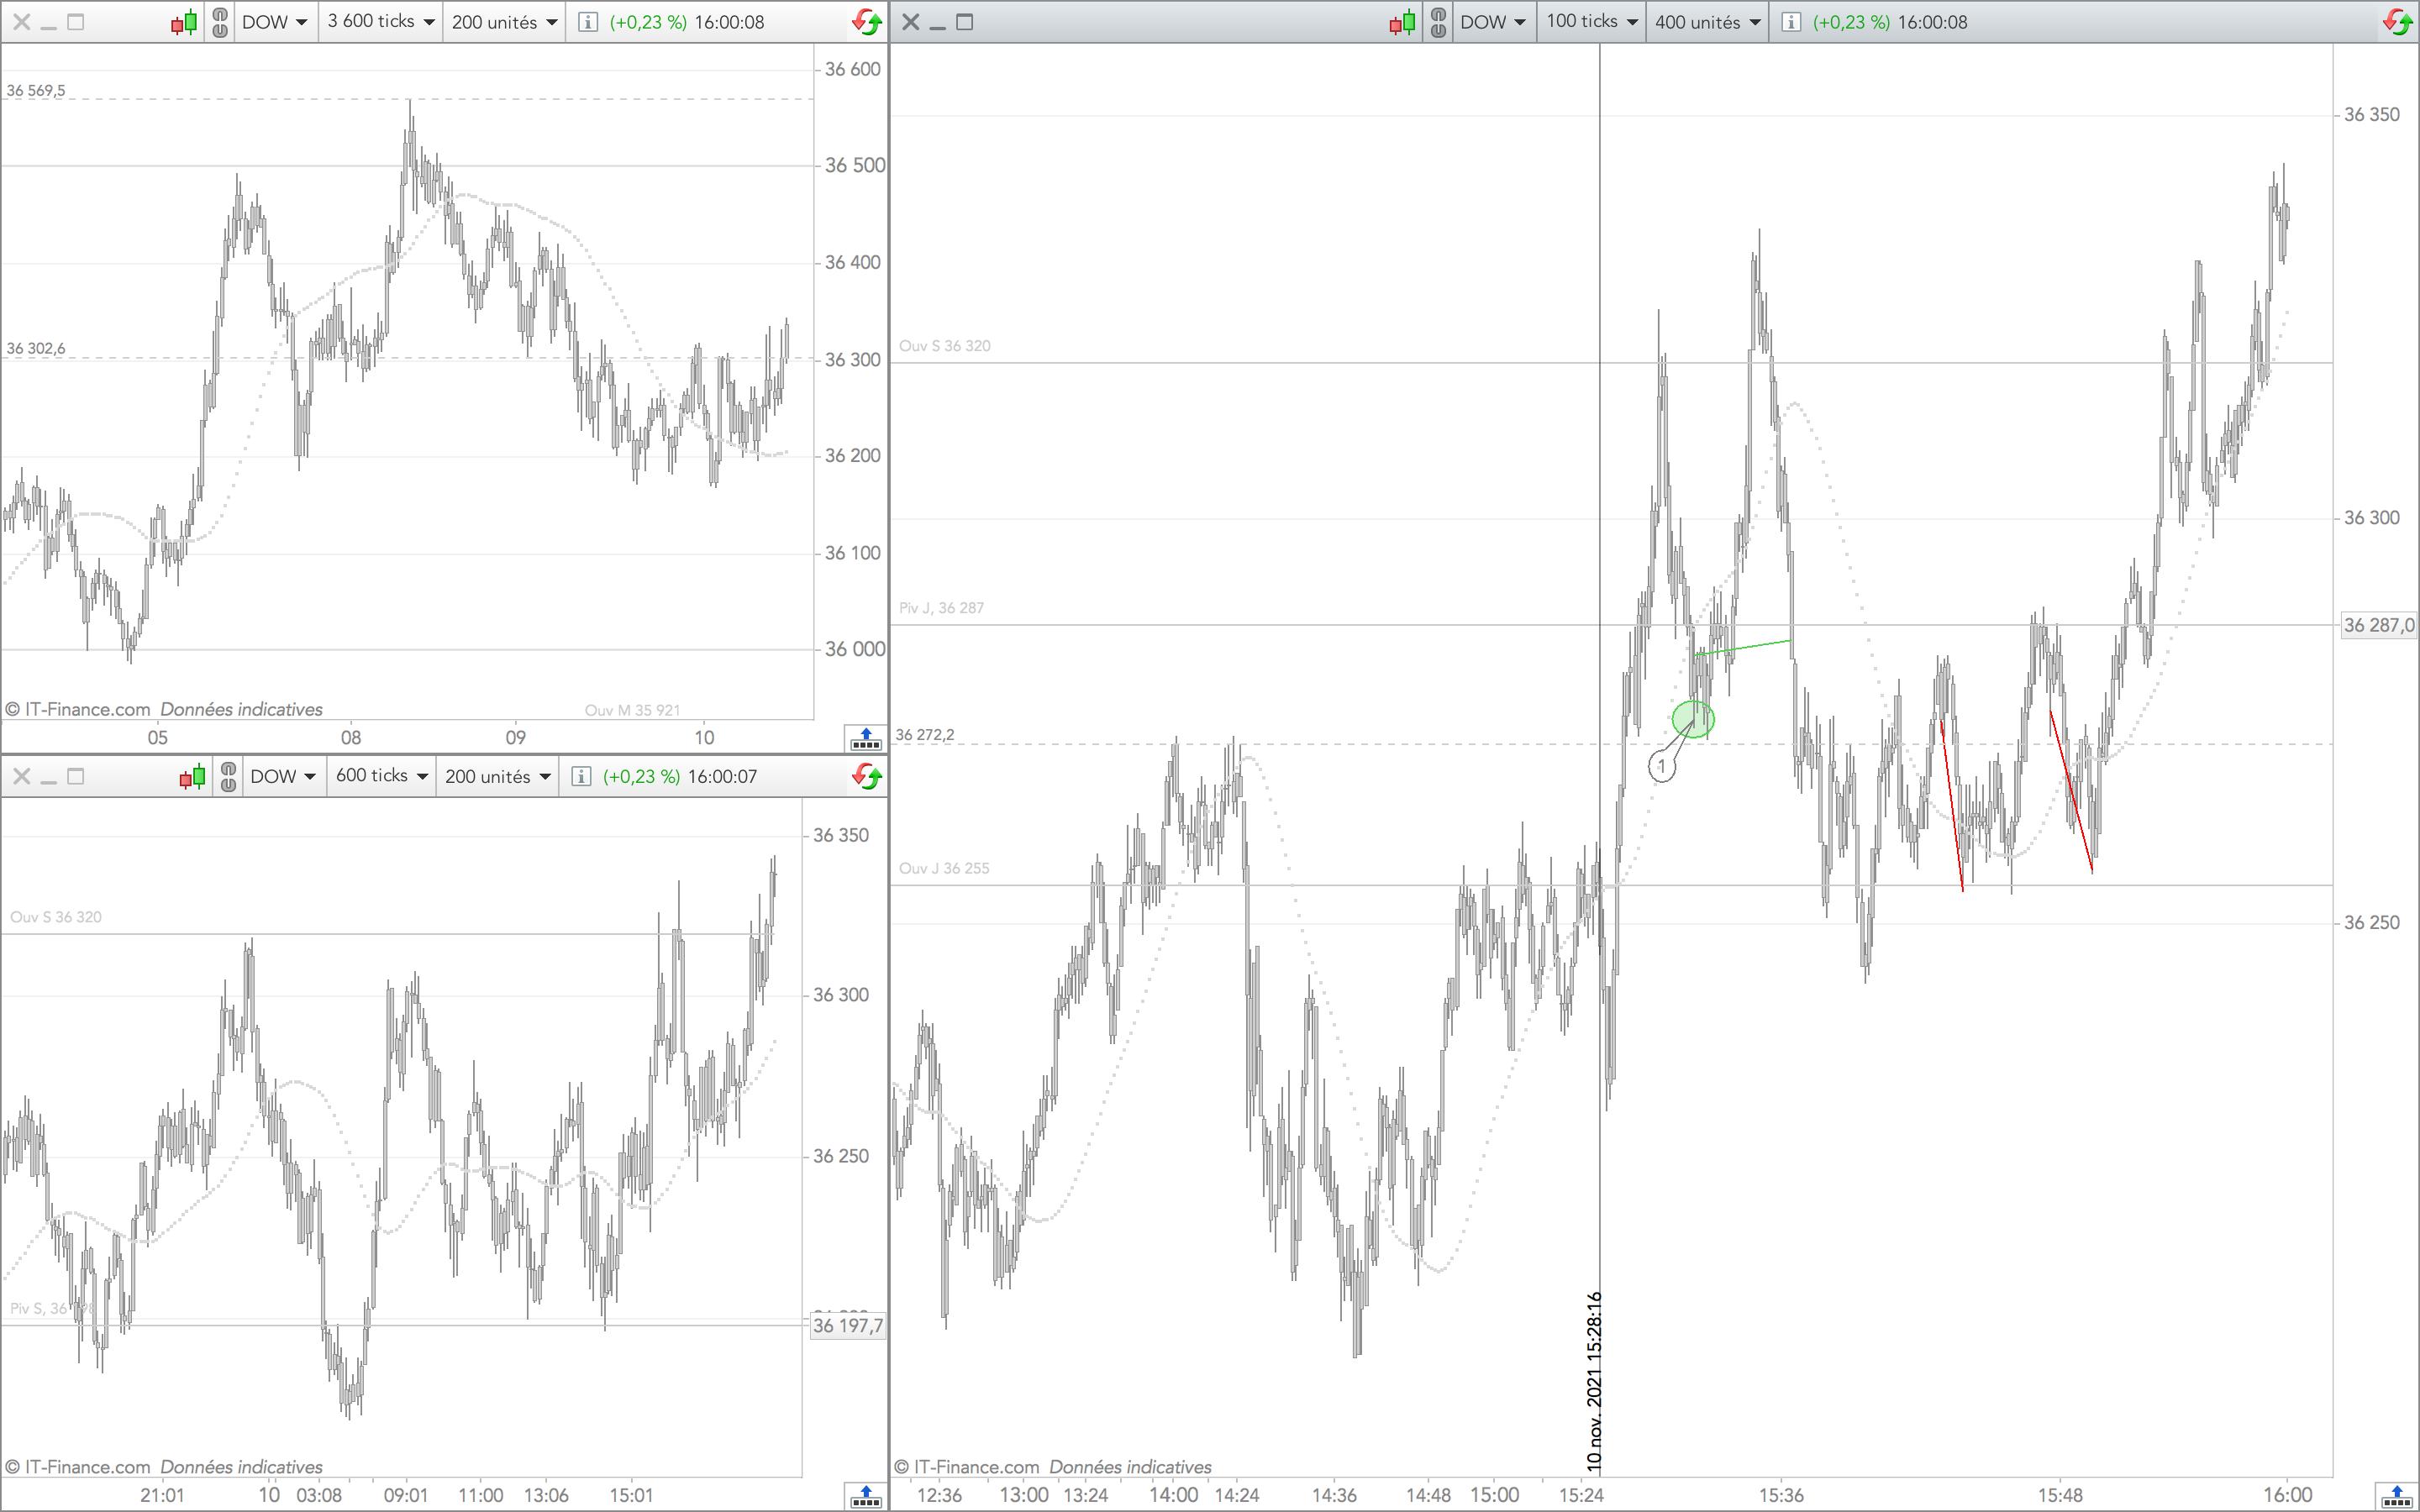The image size is (2420, 1512).
Task: Expand the 400 unités dropdown
Action: pyautogui.click(x=1707, y=22)
